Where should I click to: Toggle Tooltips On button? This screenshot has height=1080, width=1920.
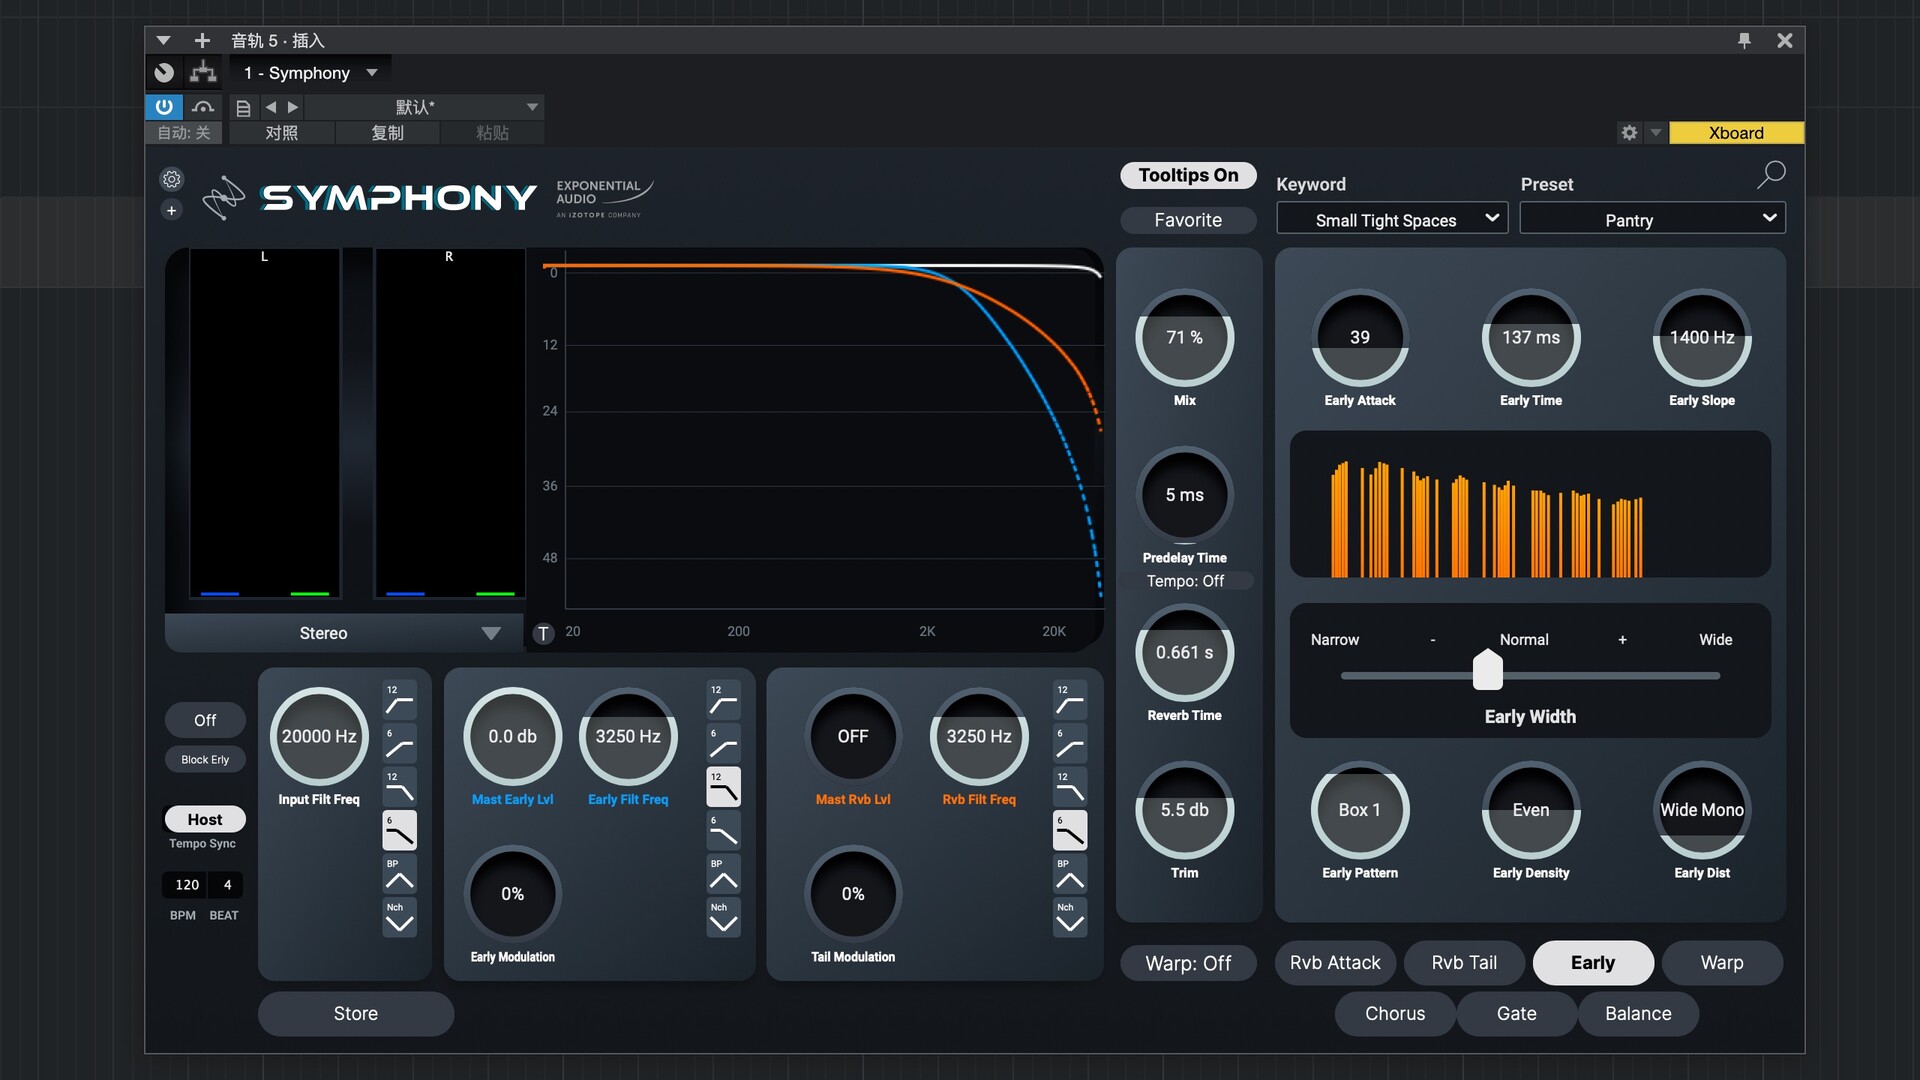point(1188,175)
